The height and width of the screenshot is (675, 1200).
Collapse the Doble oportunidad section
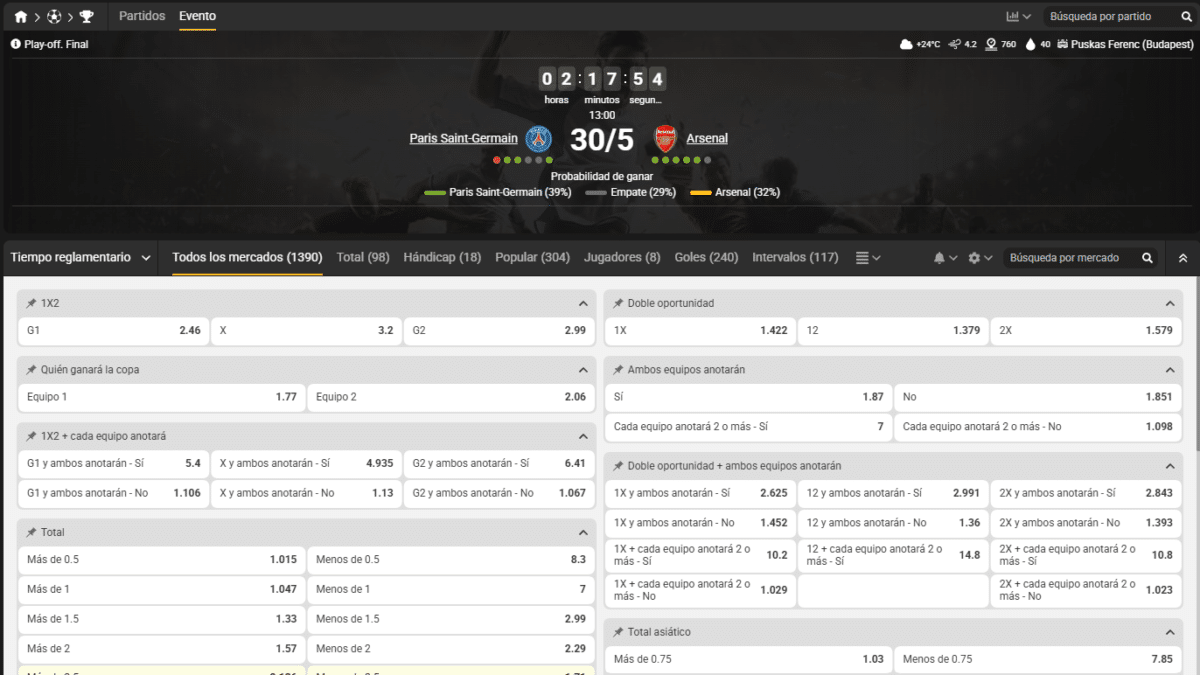pos(1170,303)
